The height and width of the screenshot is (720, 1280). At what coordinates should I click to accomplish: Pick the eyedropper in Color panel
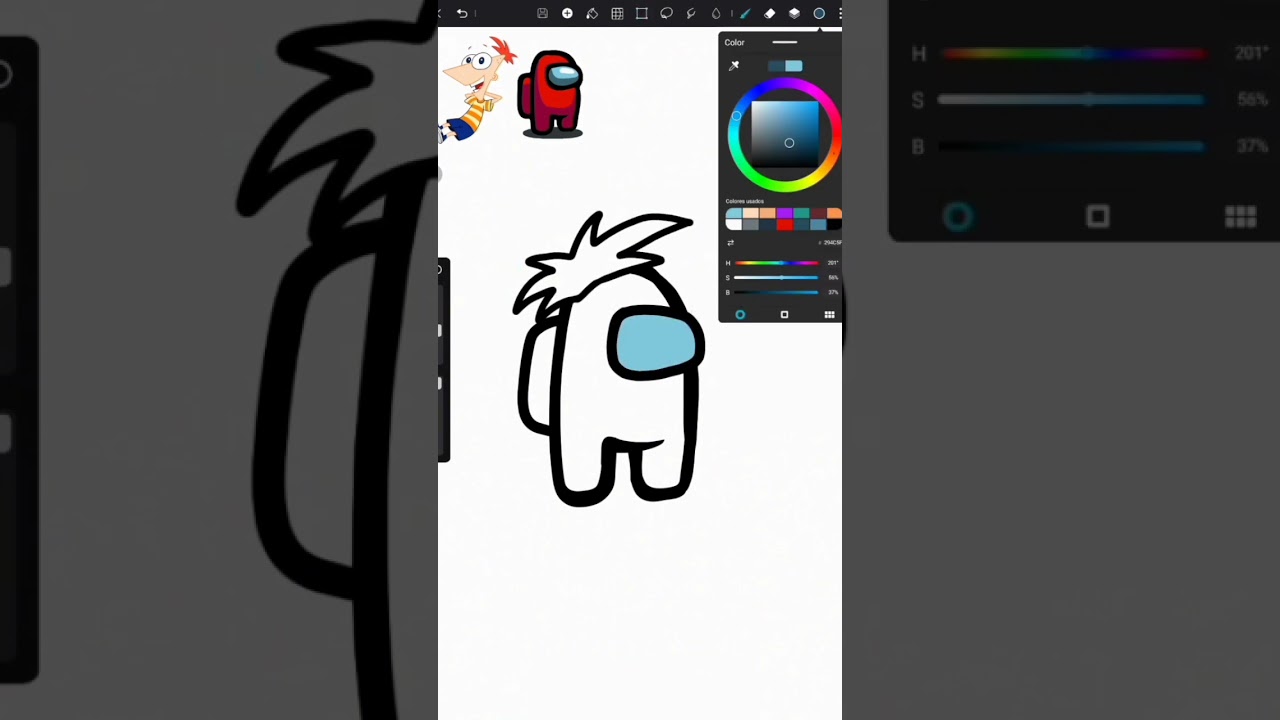coord(734,66)
